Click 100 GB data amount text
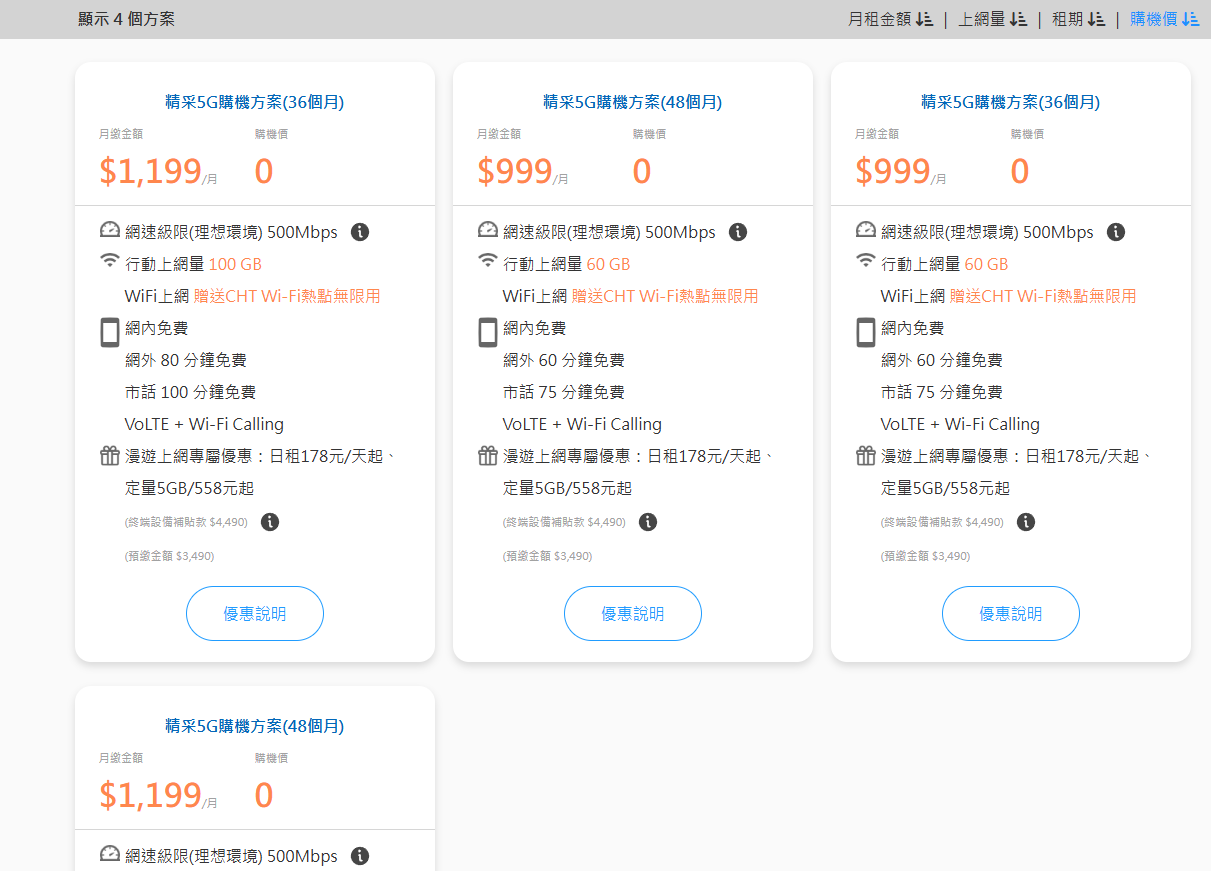This screenshot has width=1211, height=871. [235, 264]
